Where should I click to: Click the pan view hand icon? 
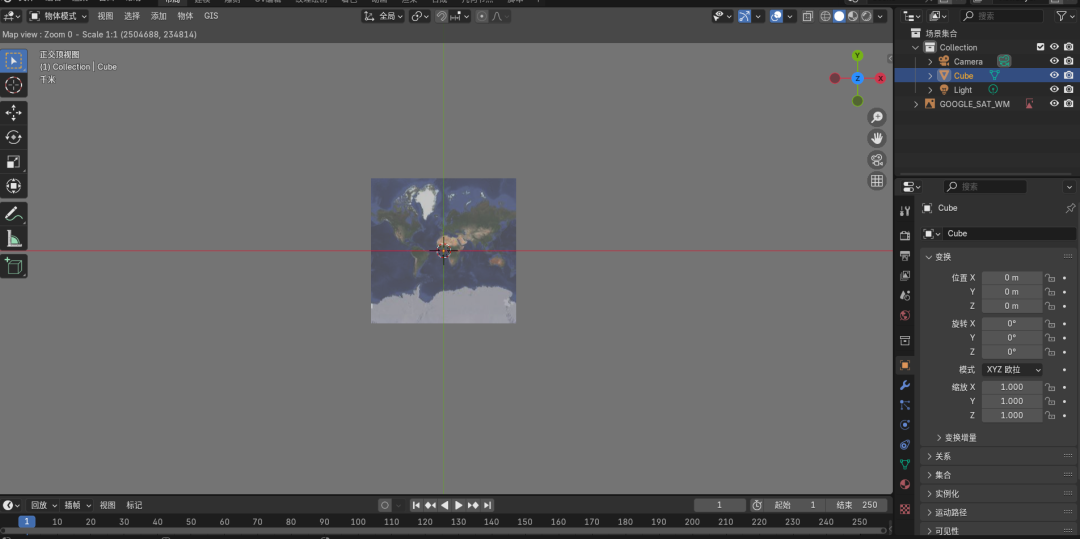tap(877, 138)
